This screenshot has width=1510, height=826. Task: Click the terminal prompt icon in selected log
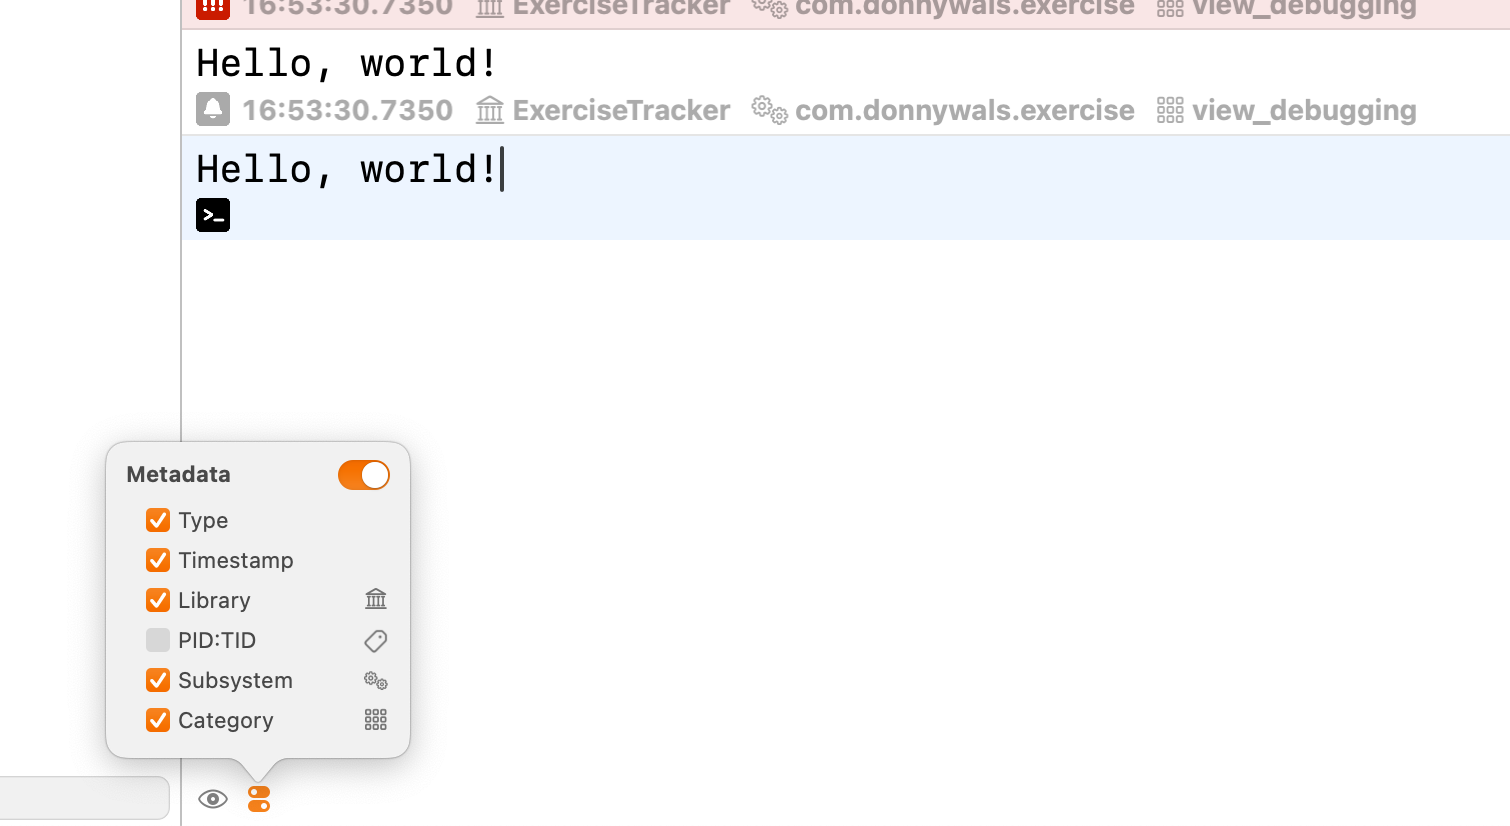213,215
